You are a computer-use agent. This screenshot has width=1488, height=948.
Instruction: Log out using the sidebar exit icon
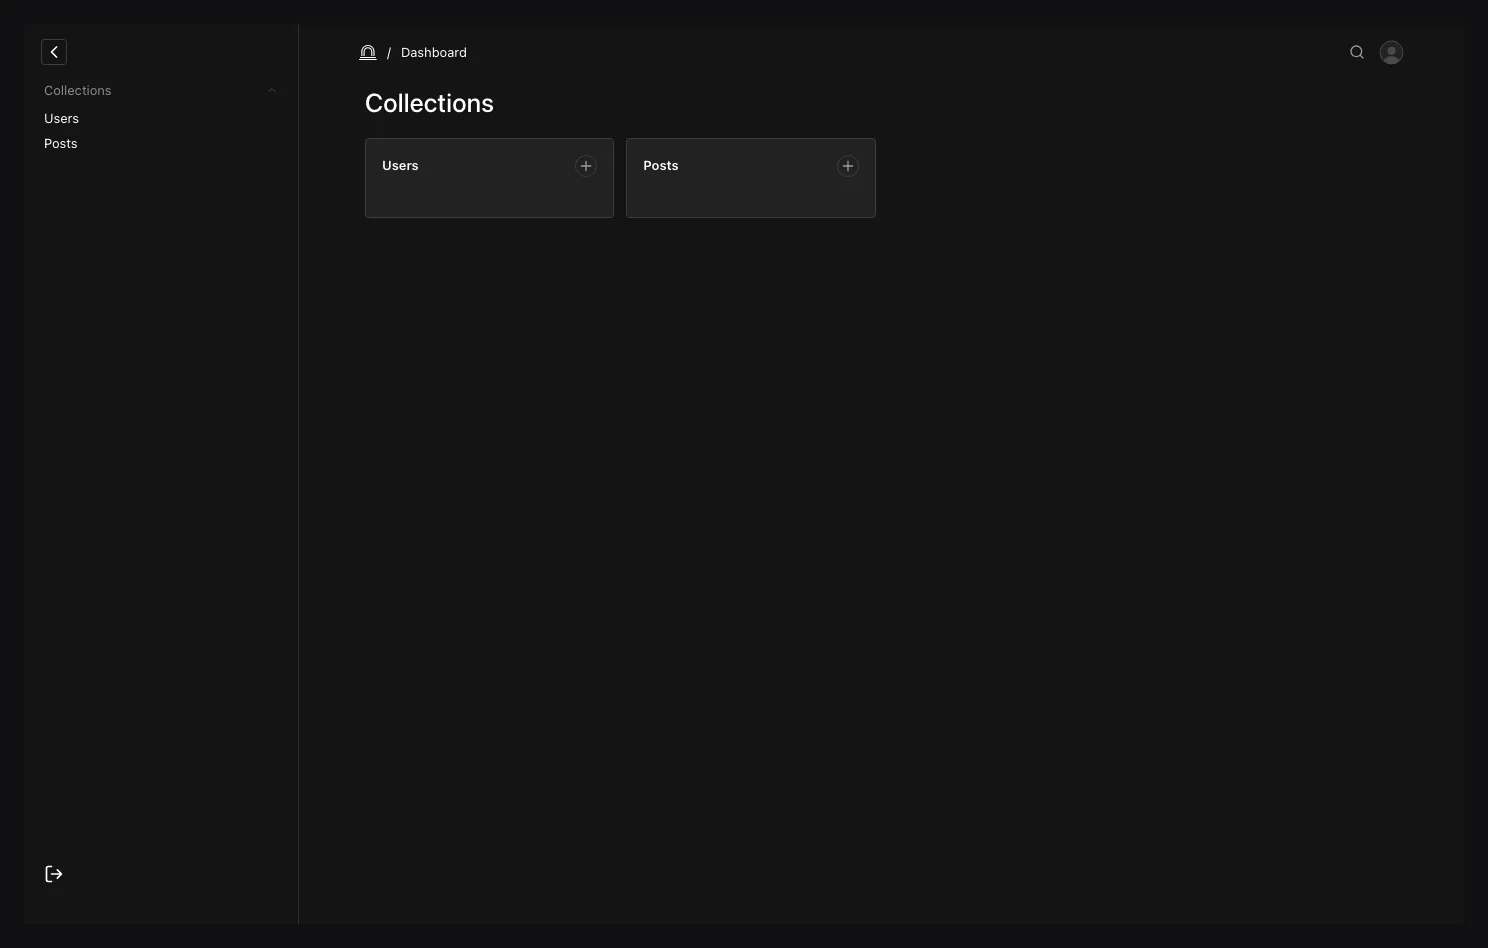(x=54, y=874)
